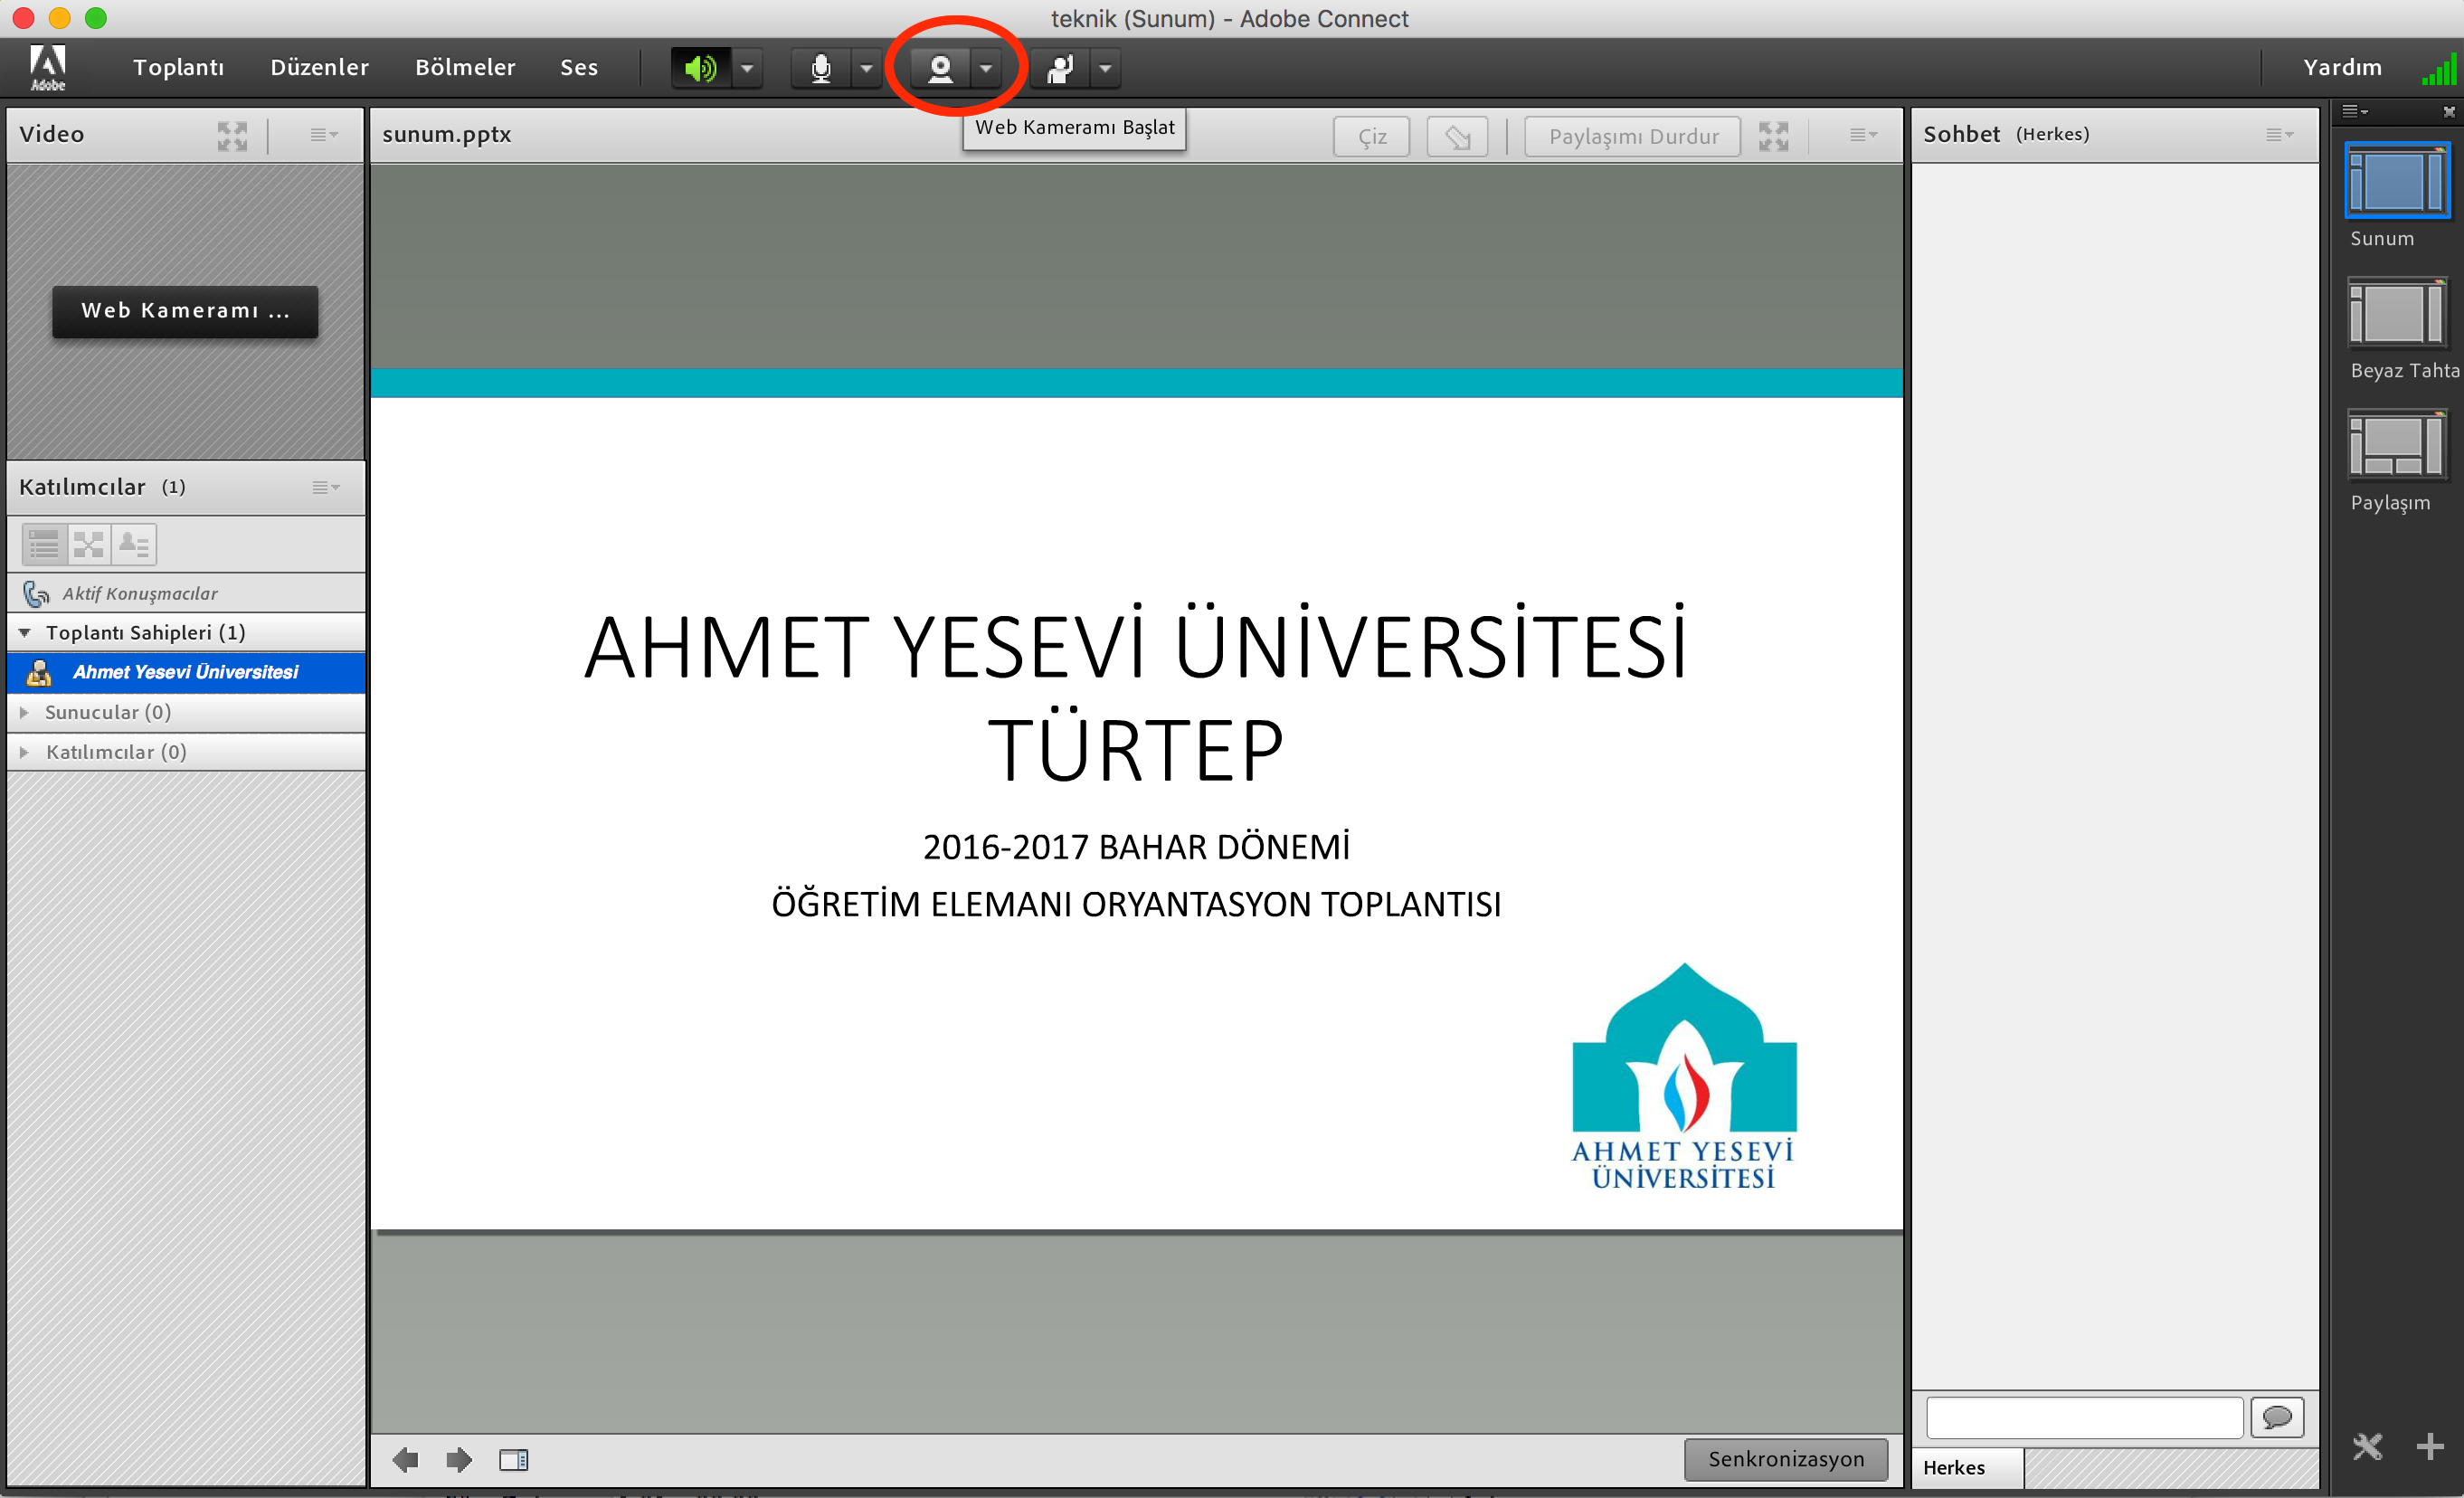Switch to breakout room view
Viewport: 2464px width, 1498px height.
pyautogui.click(x=89, y=544)
